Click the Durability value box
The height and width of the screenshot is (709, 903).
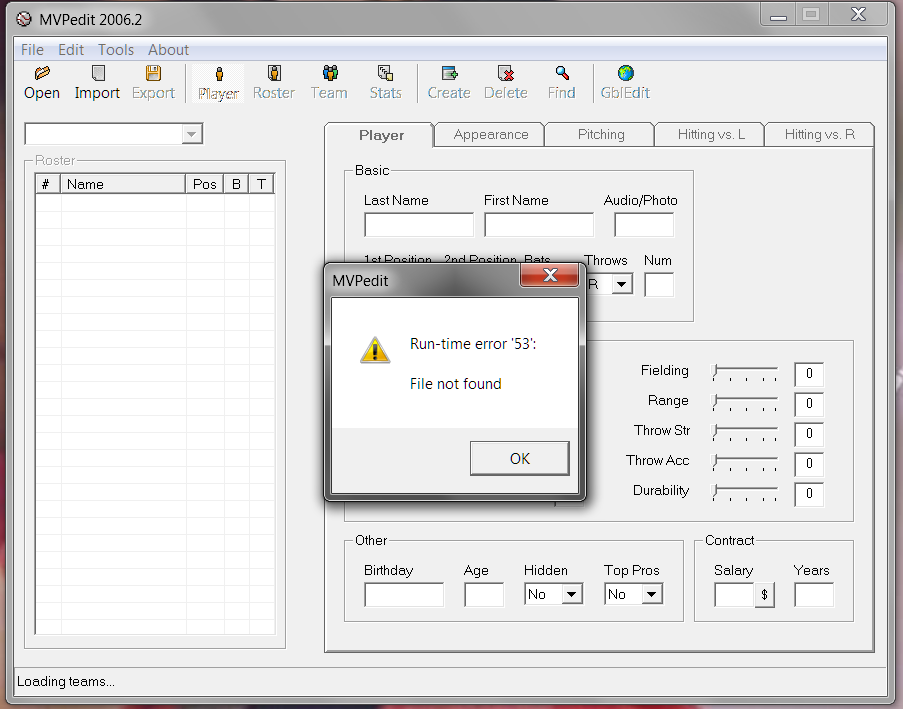(809, 494)
